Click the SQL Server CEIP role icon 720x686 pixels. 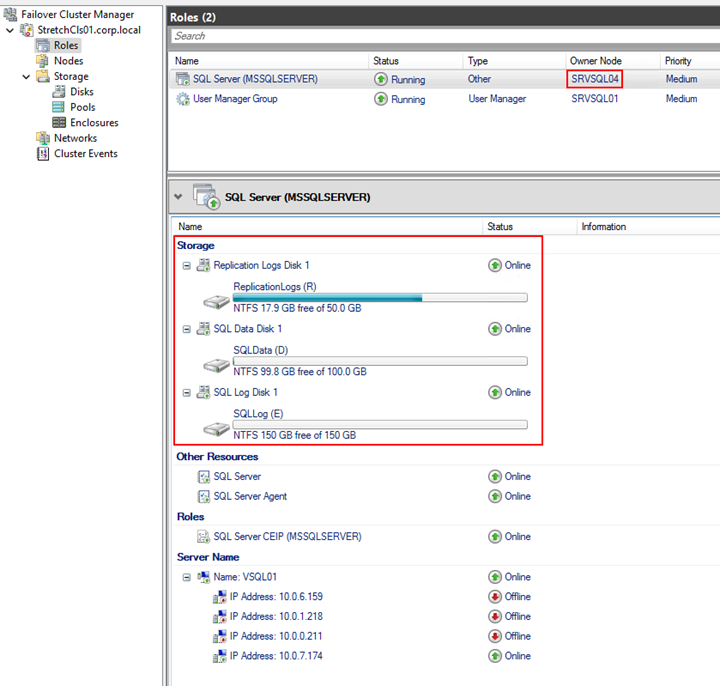(203, 536)
